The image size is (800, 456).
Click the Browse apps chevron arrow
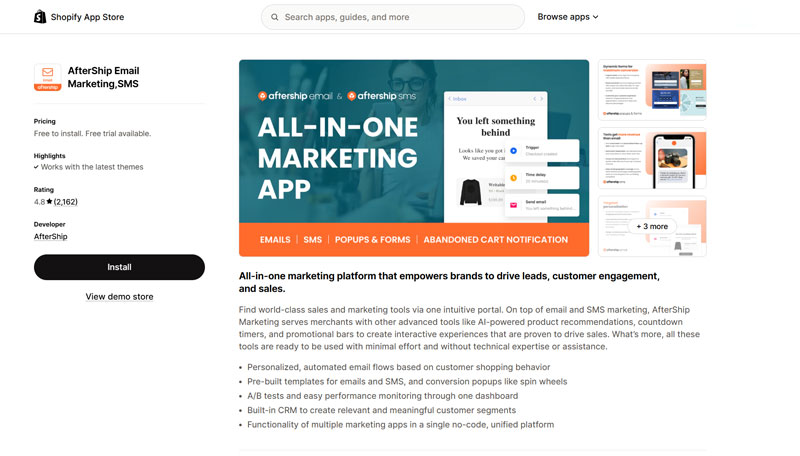click(595, 17)
